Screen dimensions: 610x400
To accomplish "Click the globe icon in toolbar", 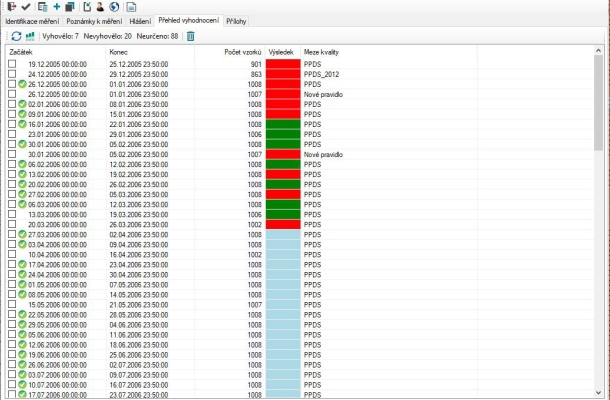I will pyautogui.click(x=114, y=6).
